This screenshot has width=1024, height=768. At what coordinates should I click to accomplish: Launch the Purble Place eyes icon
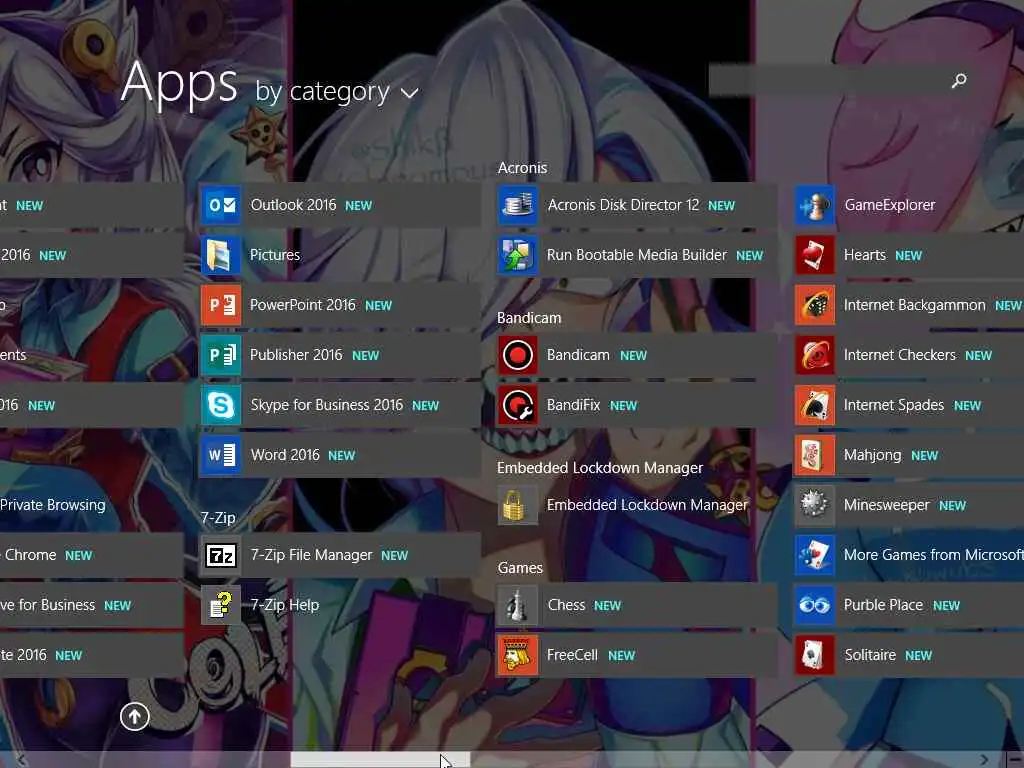click(814, 605)
